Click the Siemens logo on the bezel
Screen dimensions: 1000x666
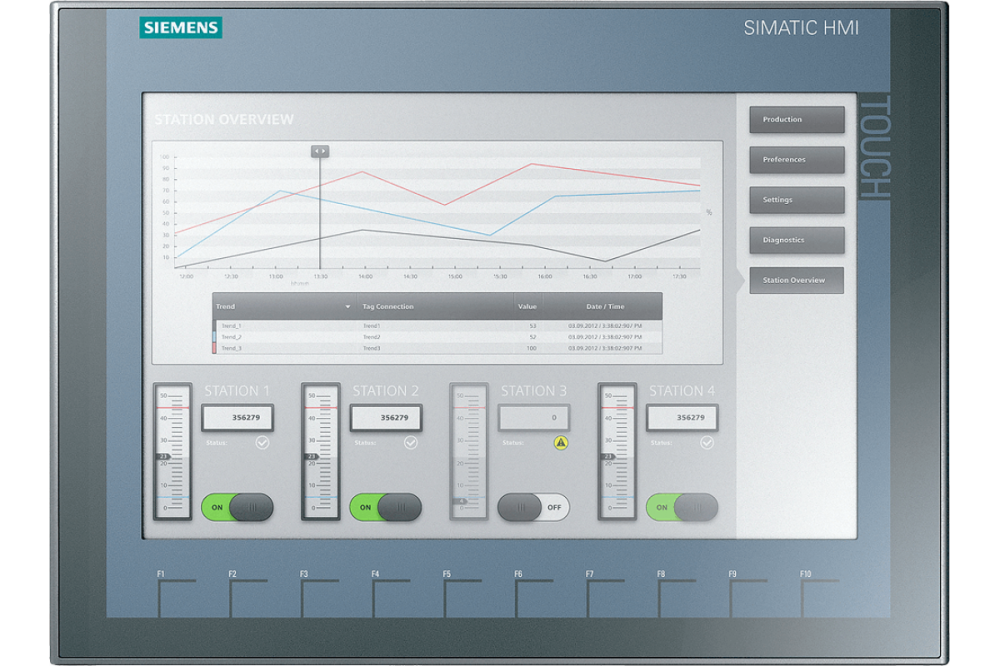pyautogui.click(x=181, y=28)
